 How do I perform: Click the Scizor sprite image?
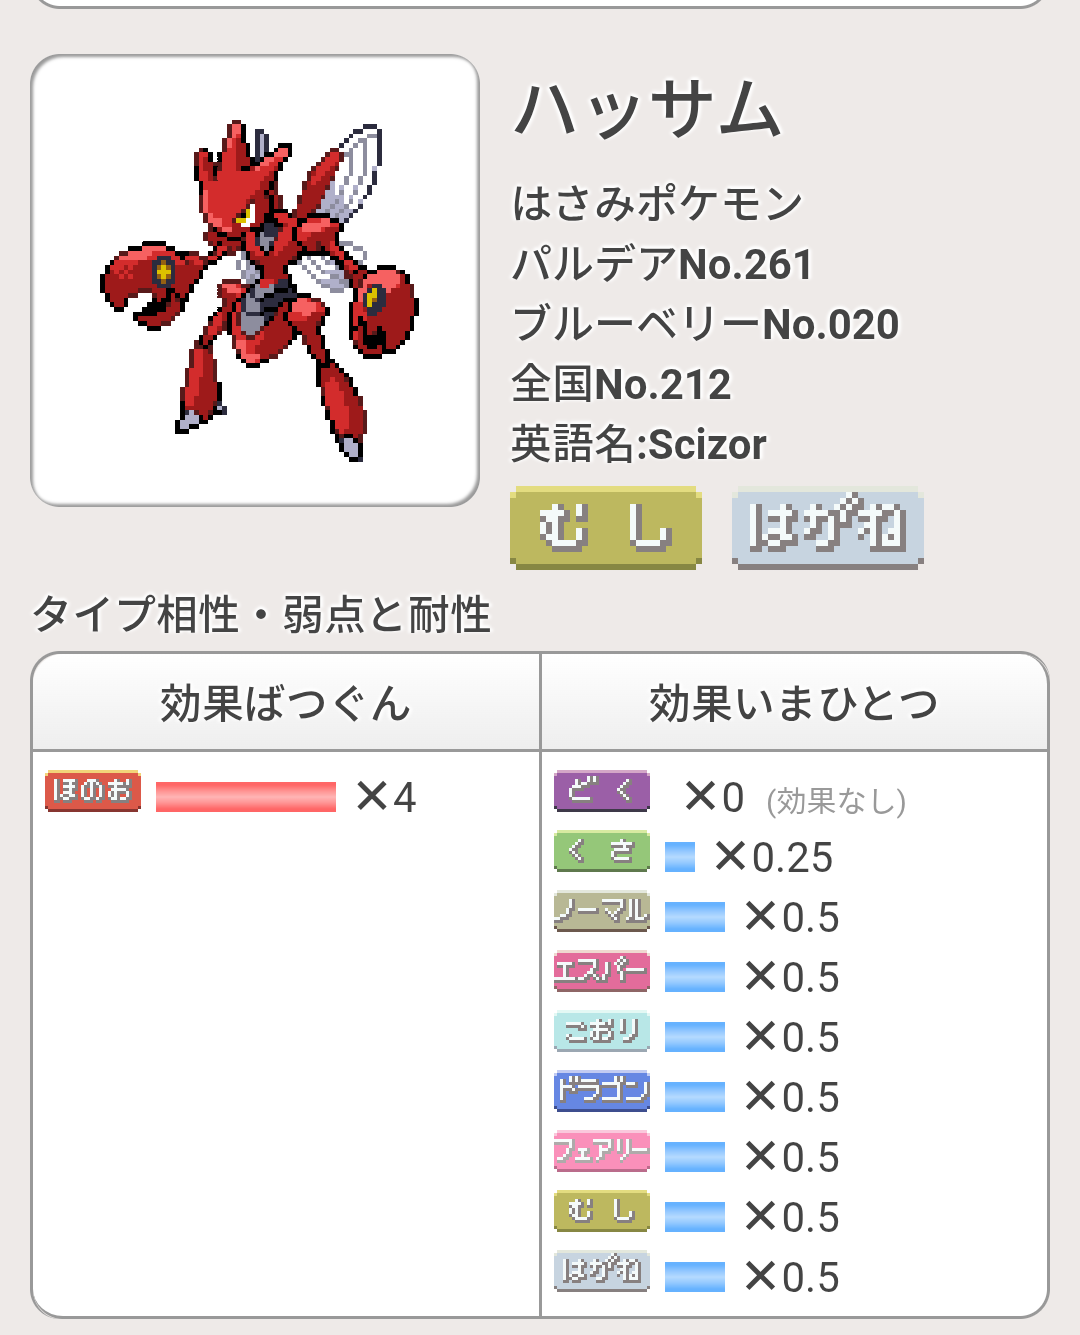coord(255,281)
